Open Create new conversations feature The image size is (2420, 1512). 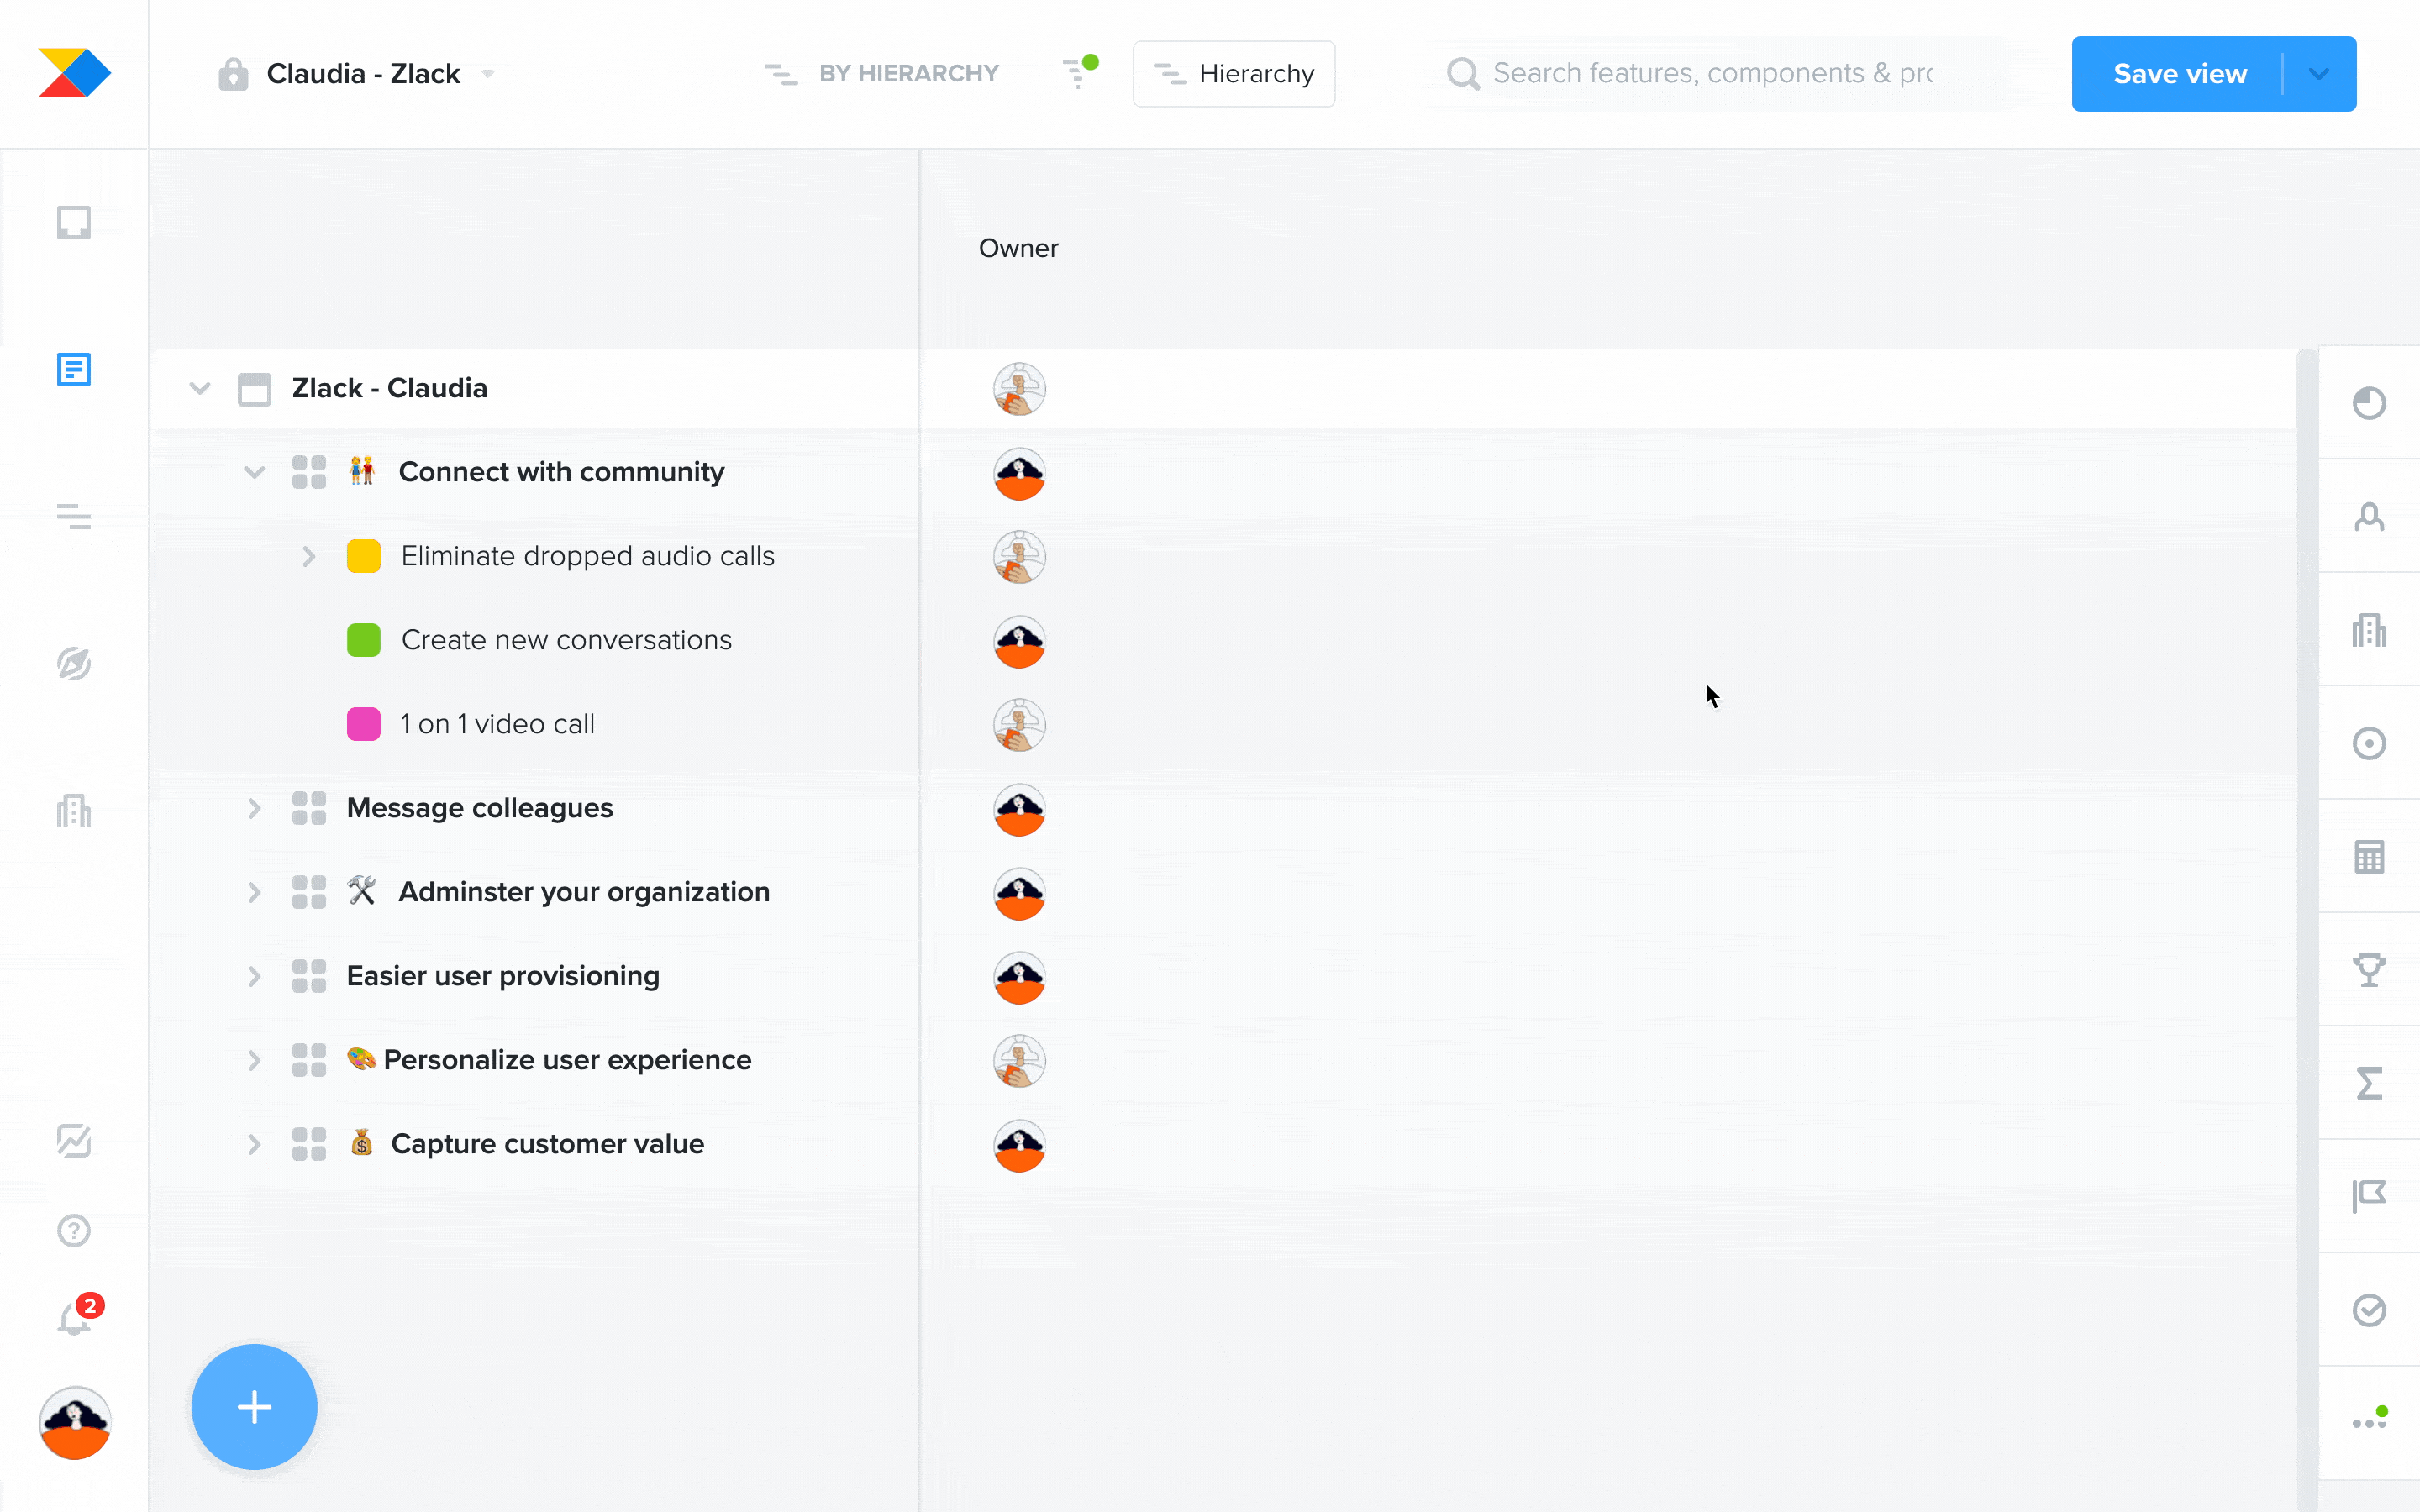[567, 640]
